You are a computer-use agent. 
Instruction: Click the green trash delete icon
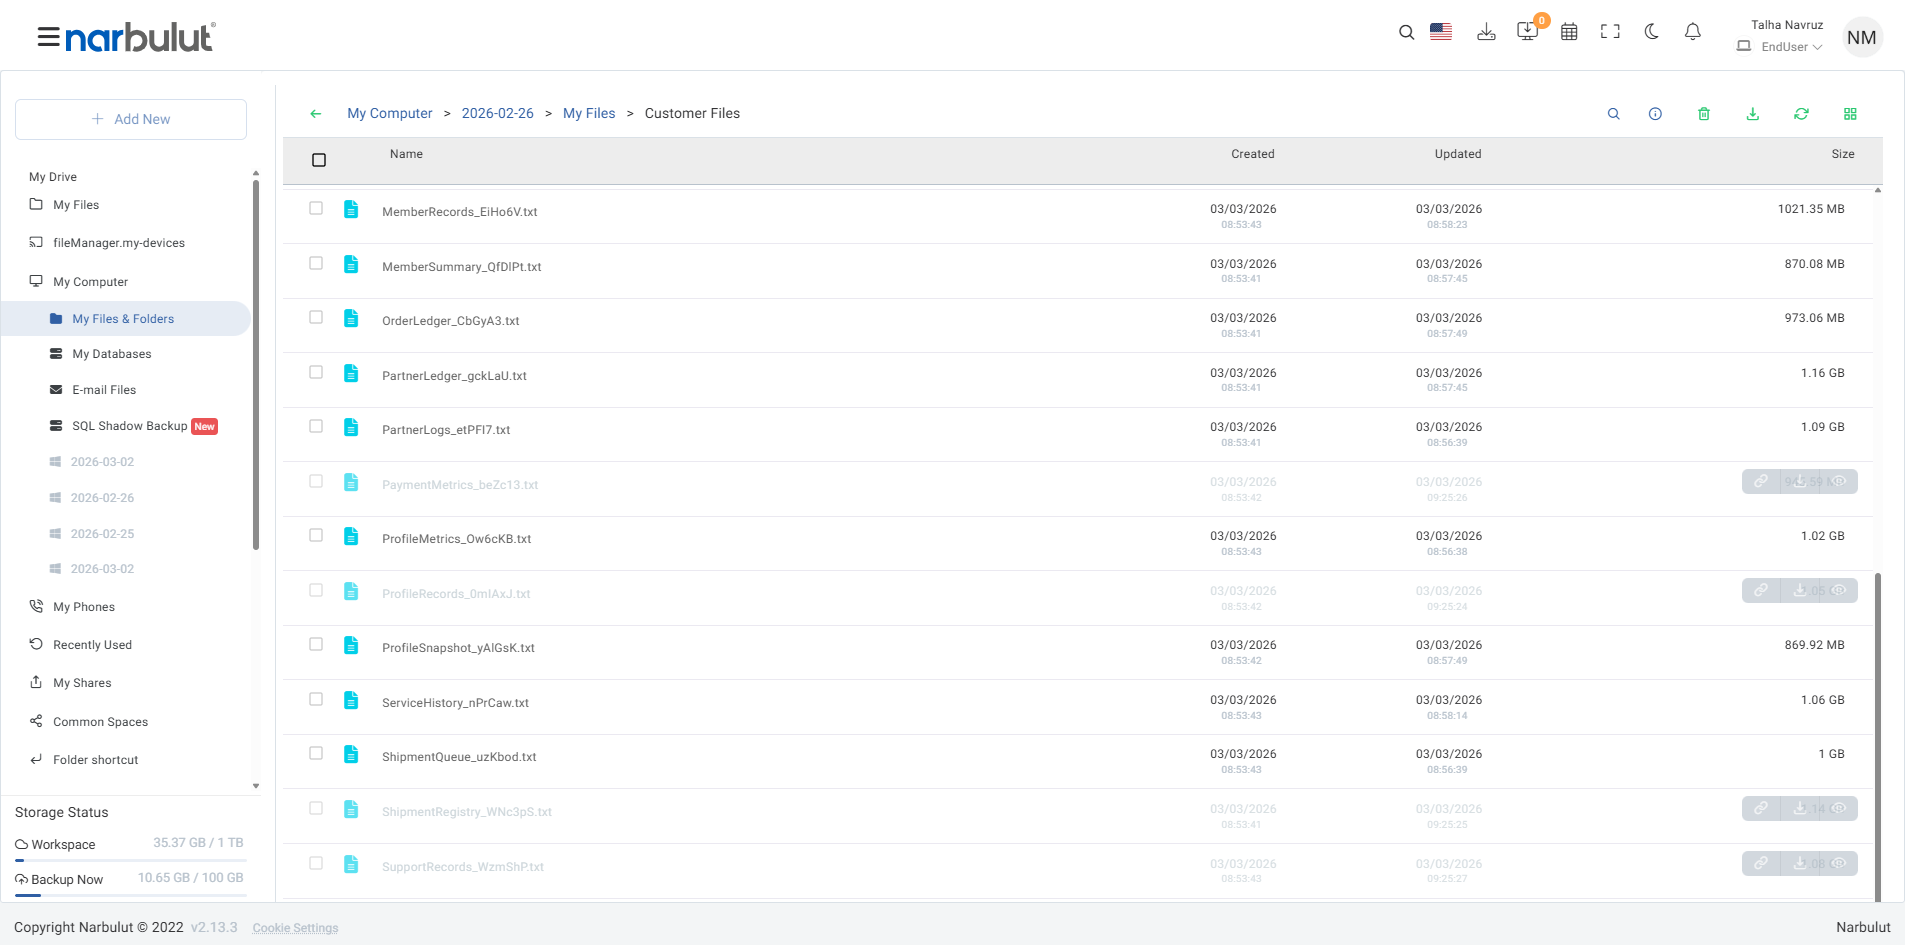pos(1704,114)
